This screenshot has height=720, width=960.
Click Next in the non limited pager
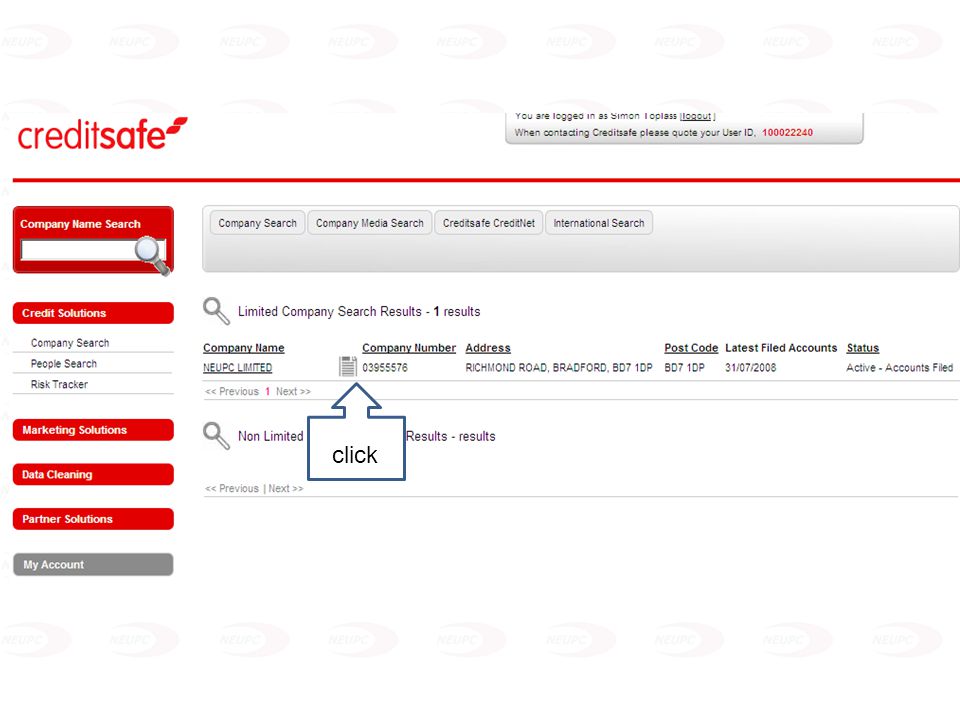(286, 489)
